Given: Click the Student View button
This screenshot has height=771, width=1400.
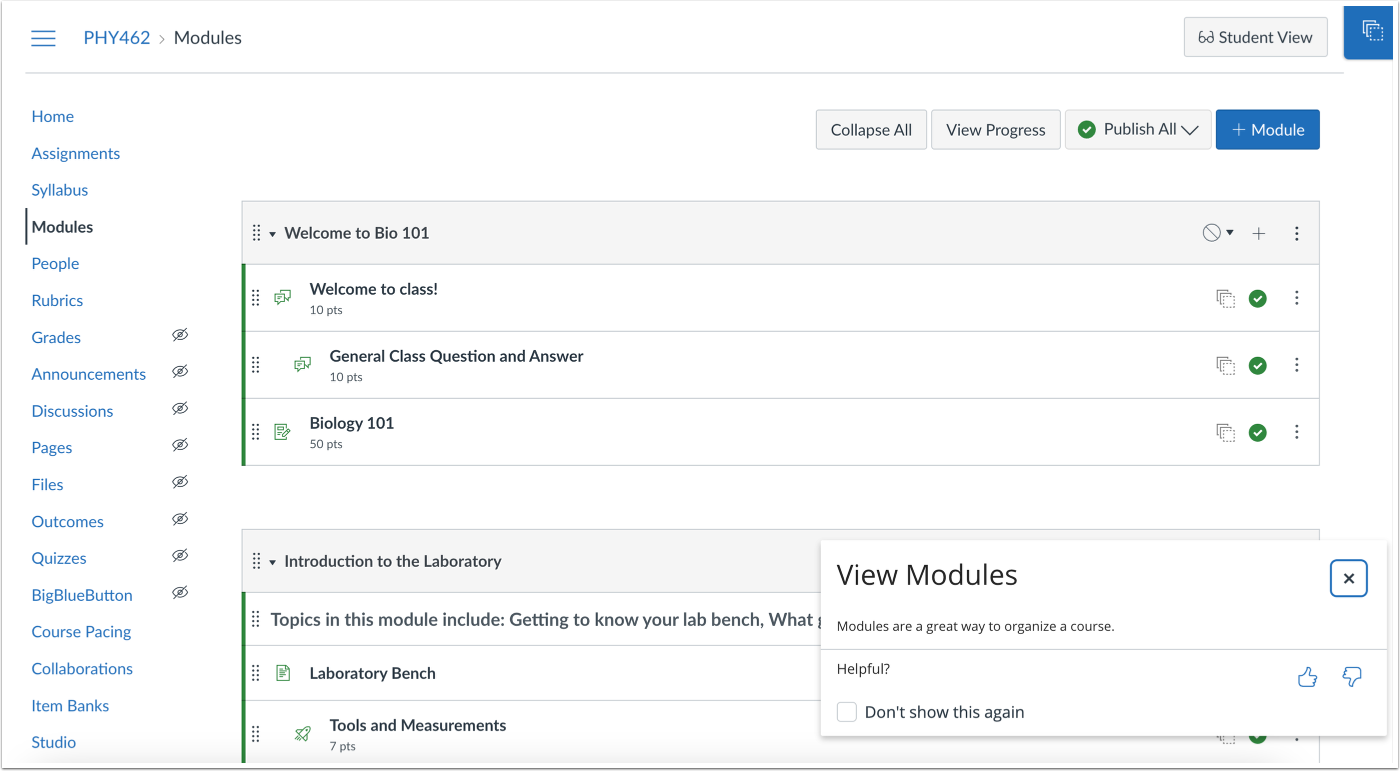Looking at the screenshot, I should (x=1255, y=37).
